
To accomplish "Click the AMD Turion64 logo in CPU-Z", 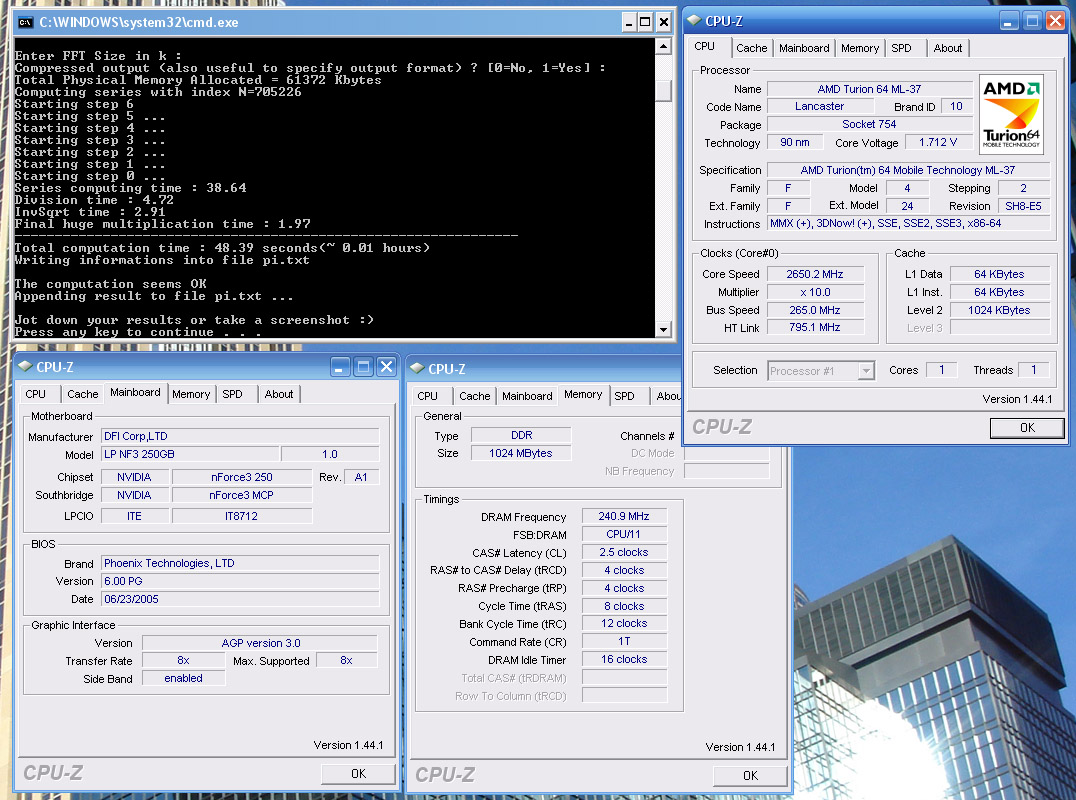I will pos(1011,114).
